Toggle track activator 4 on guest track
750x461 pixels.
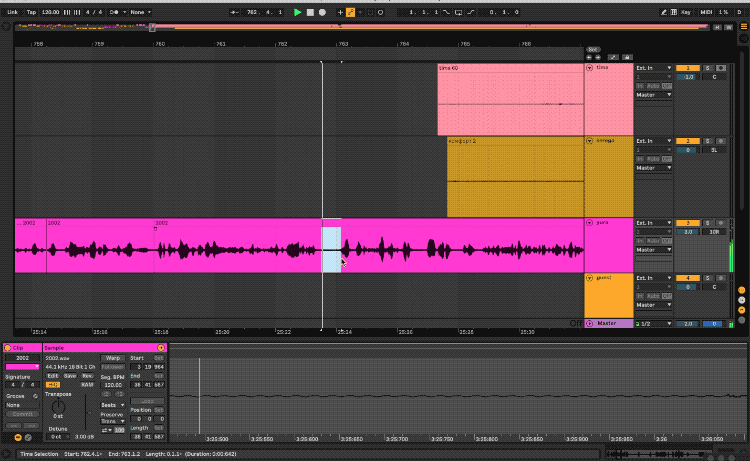click(688, 278)
